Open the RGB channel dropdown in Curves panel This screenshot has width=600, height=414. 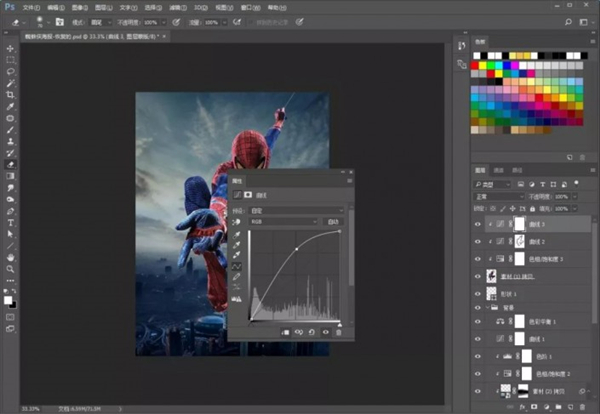point(285,221)
